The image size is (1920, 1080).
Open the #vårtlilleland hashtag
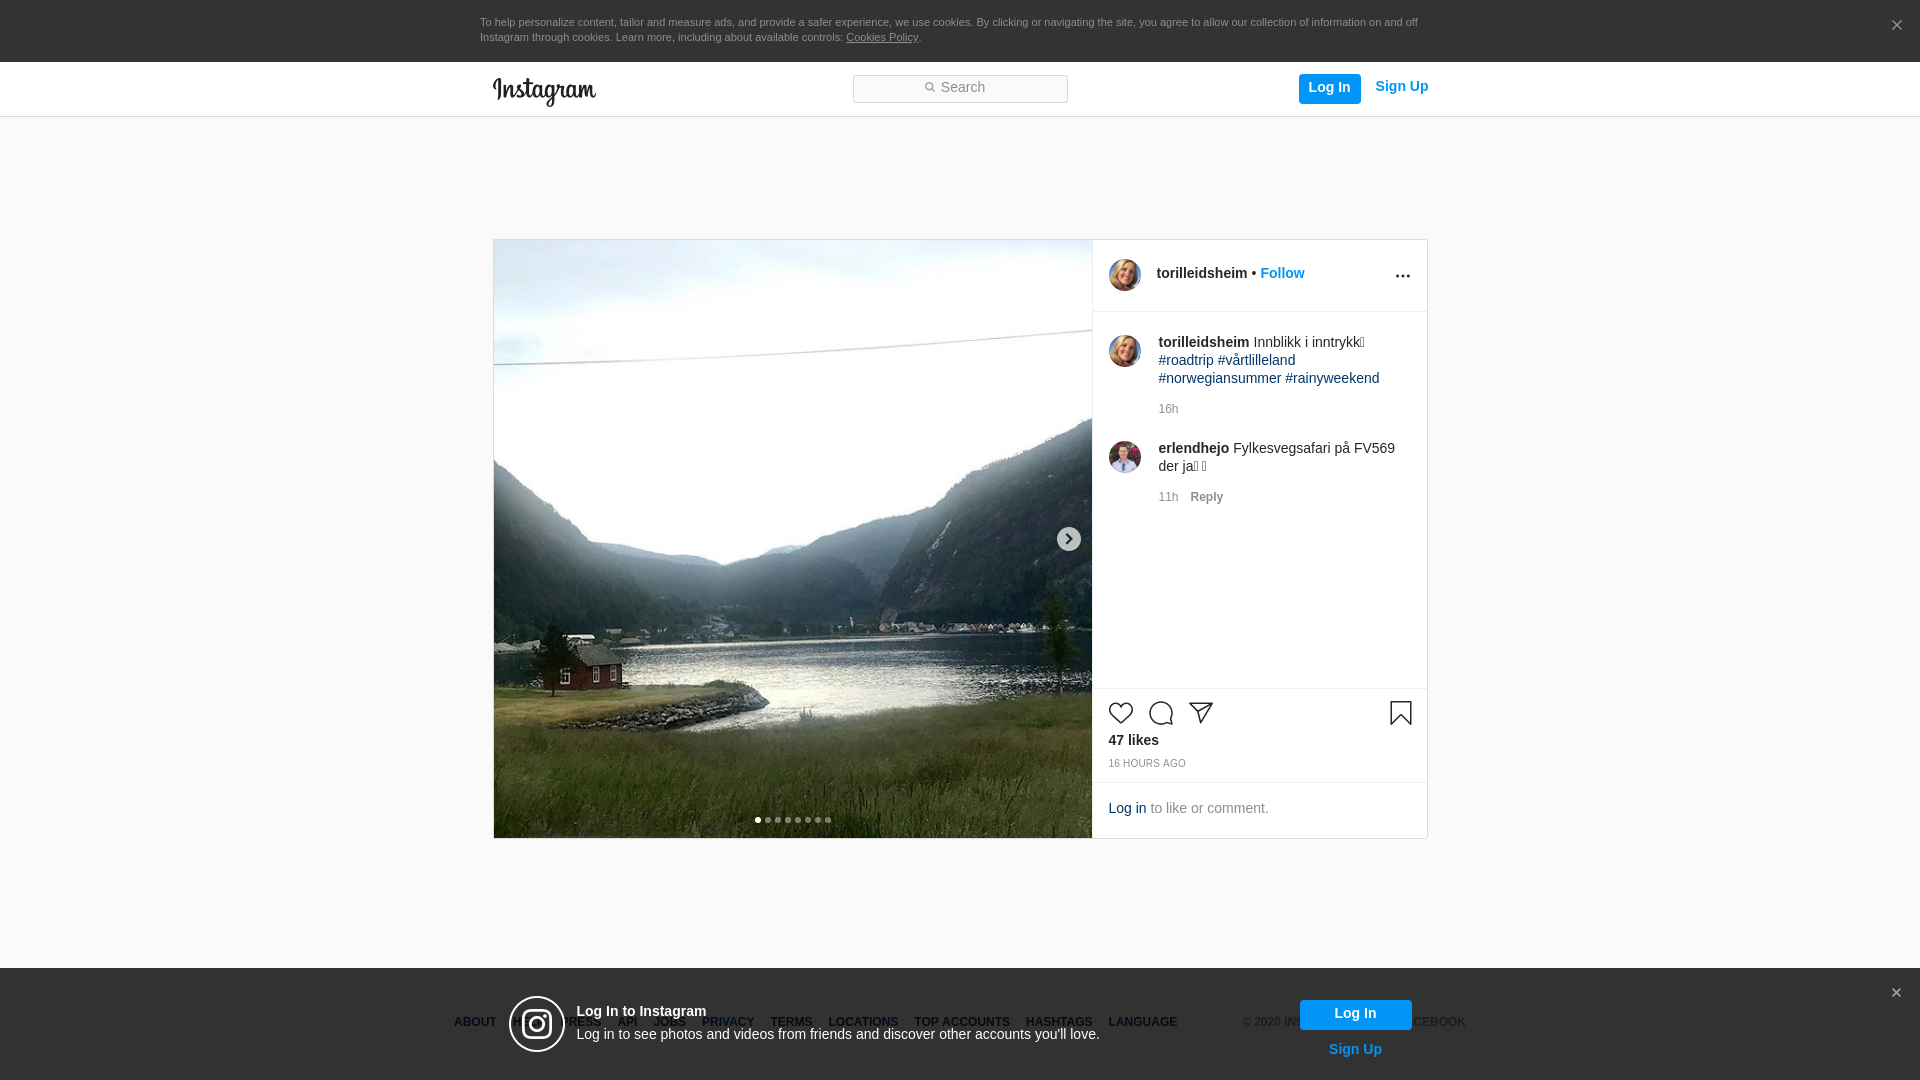1256,360
